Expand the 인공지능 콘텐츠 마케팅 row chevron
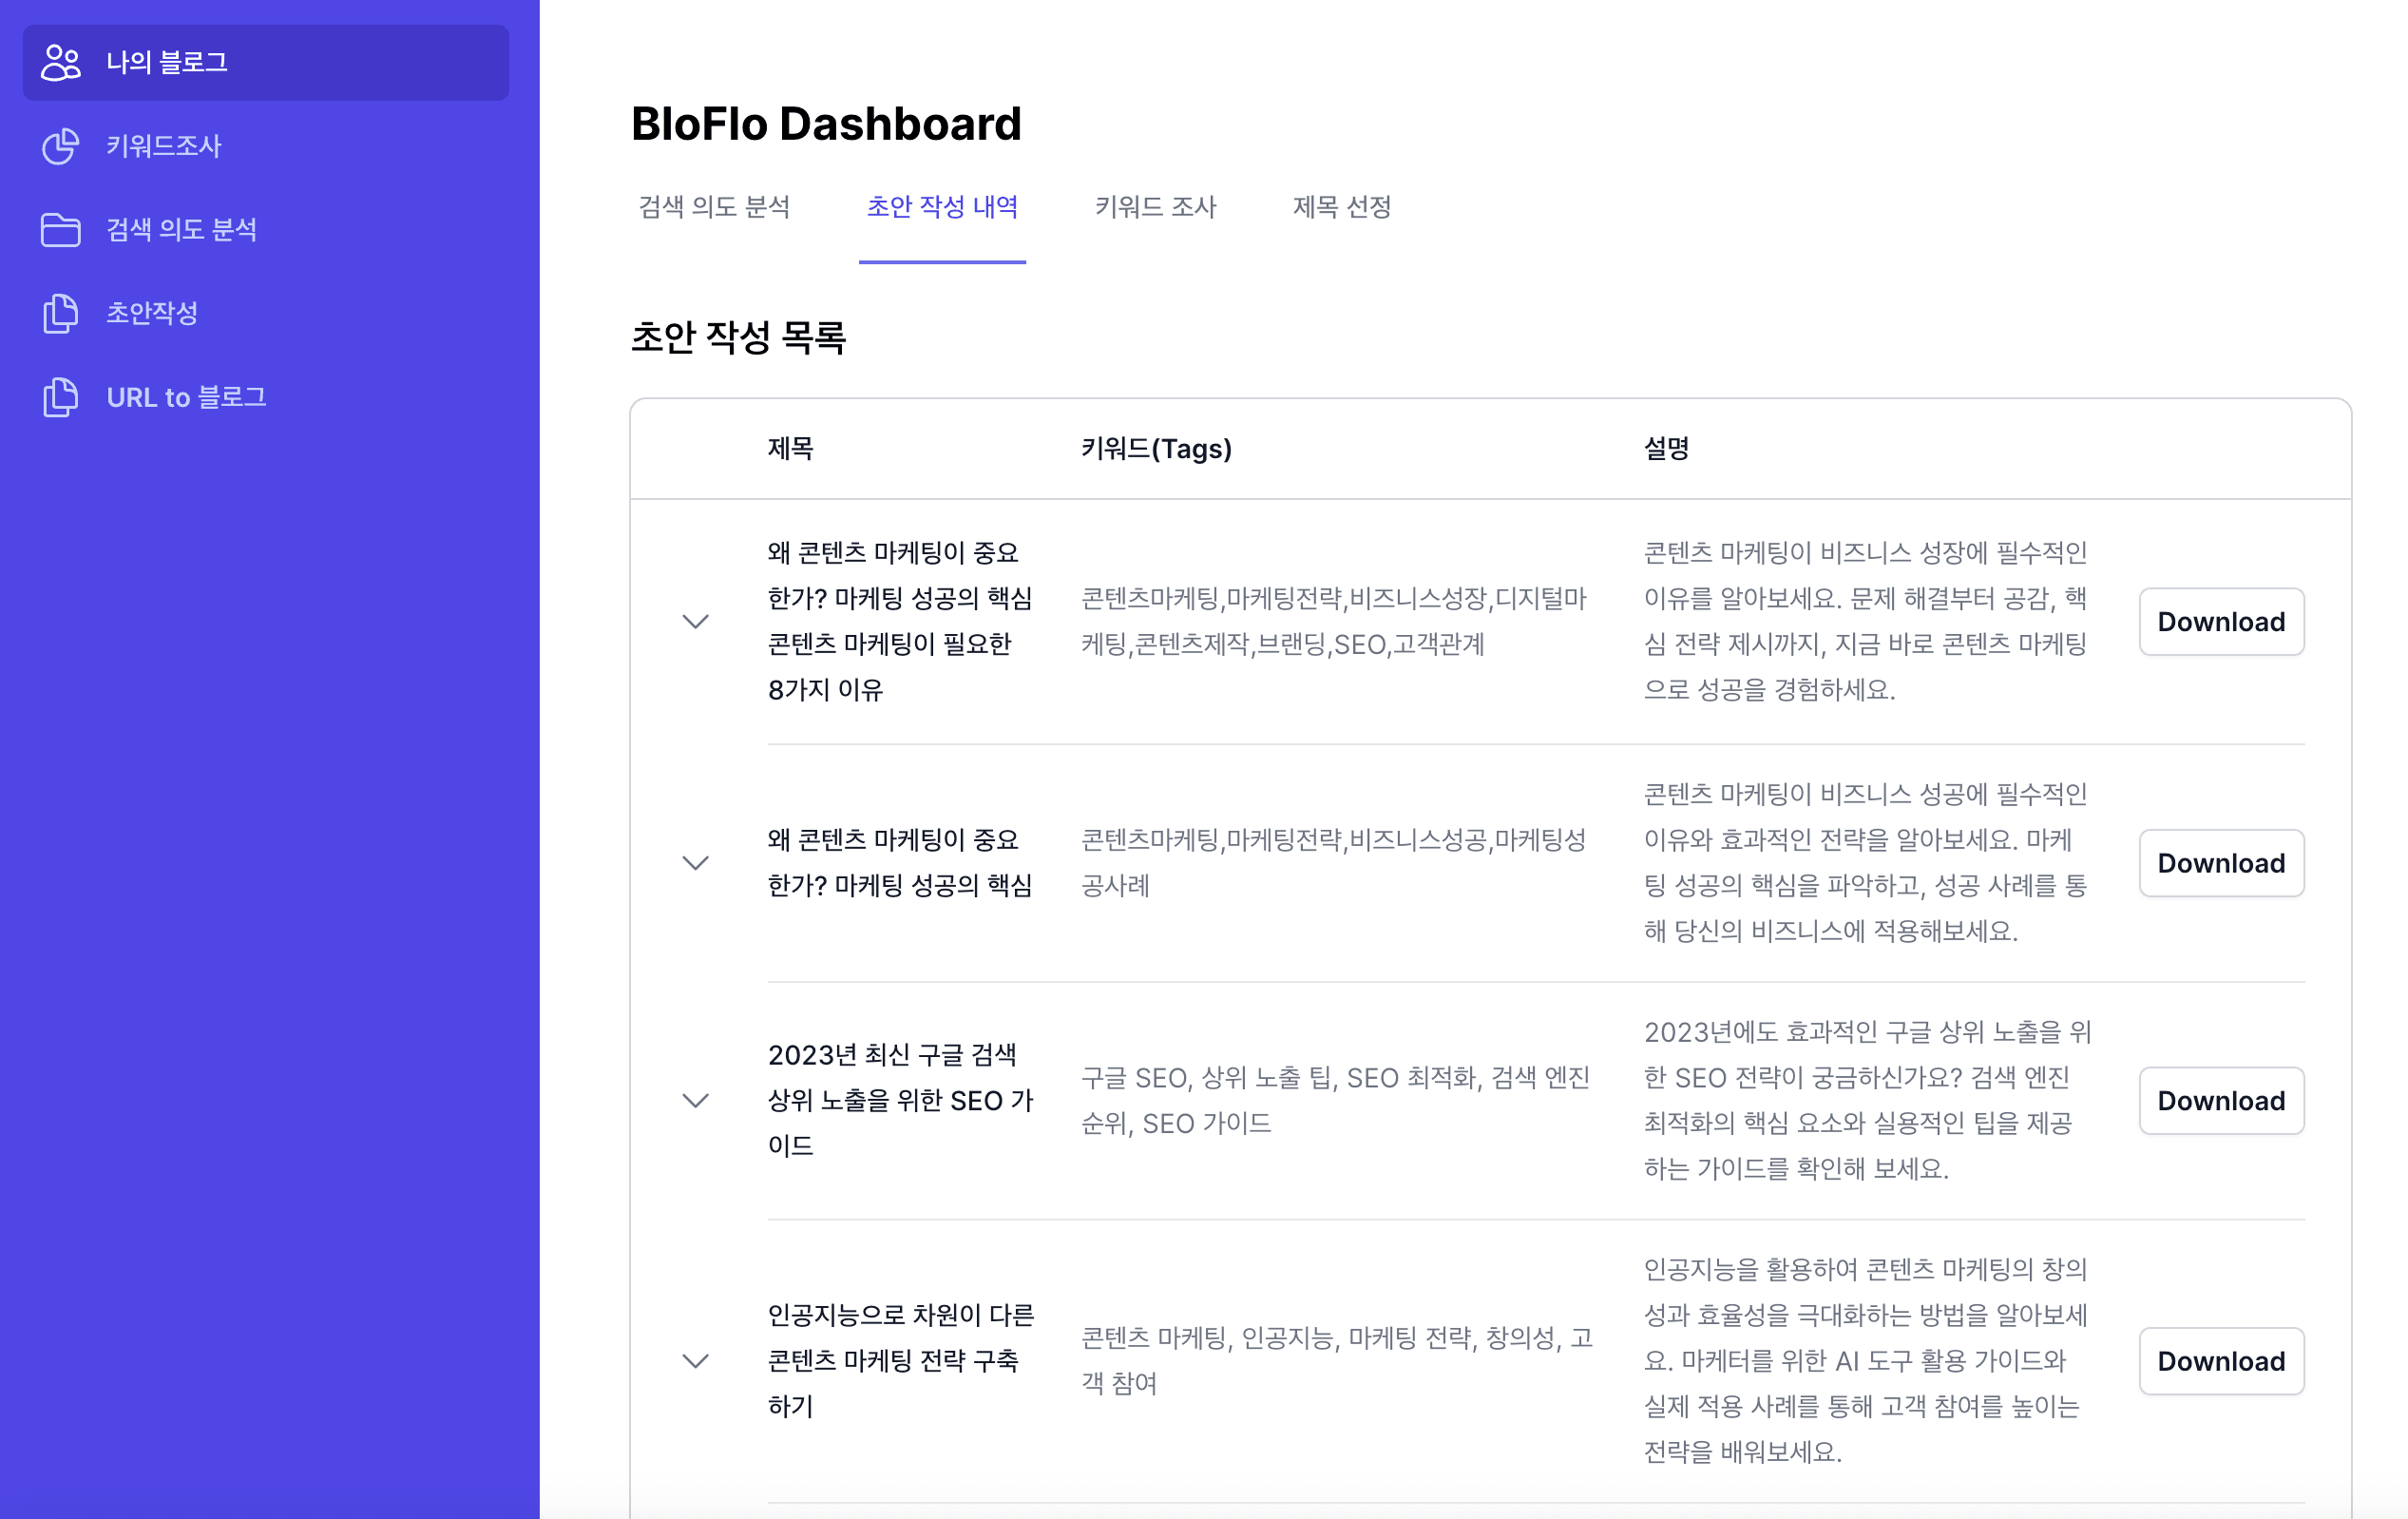Image resolution: width=2408 pixels, height=1519 pixels. (695, 1360)
